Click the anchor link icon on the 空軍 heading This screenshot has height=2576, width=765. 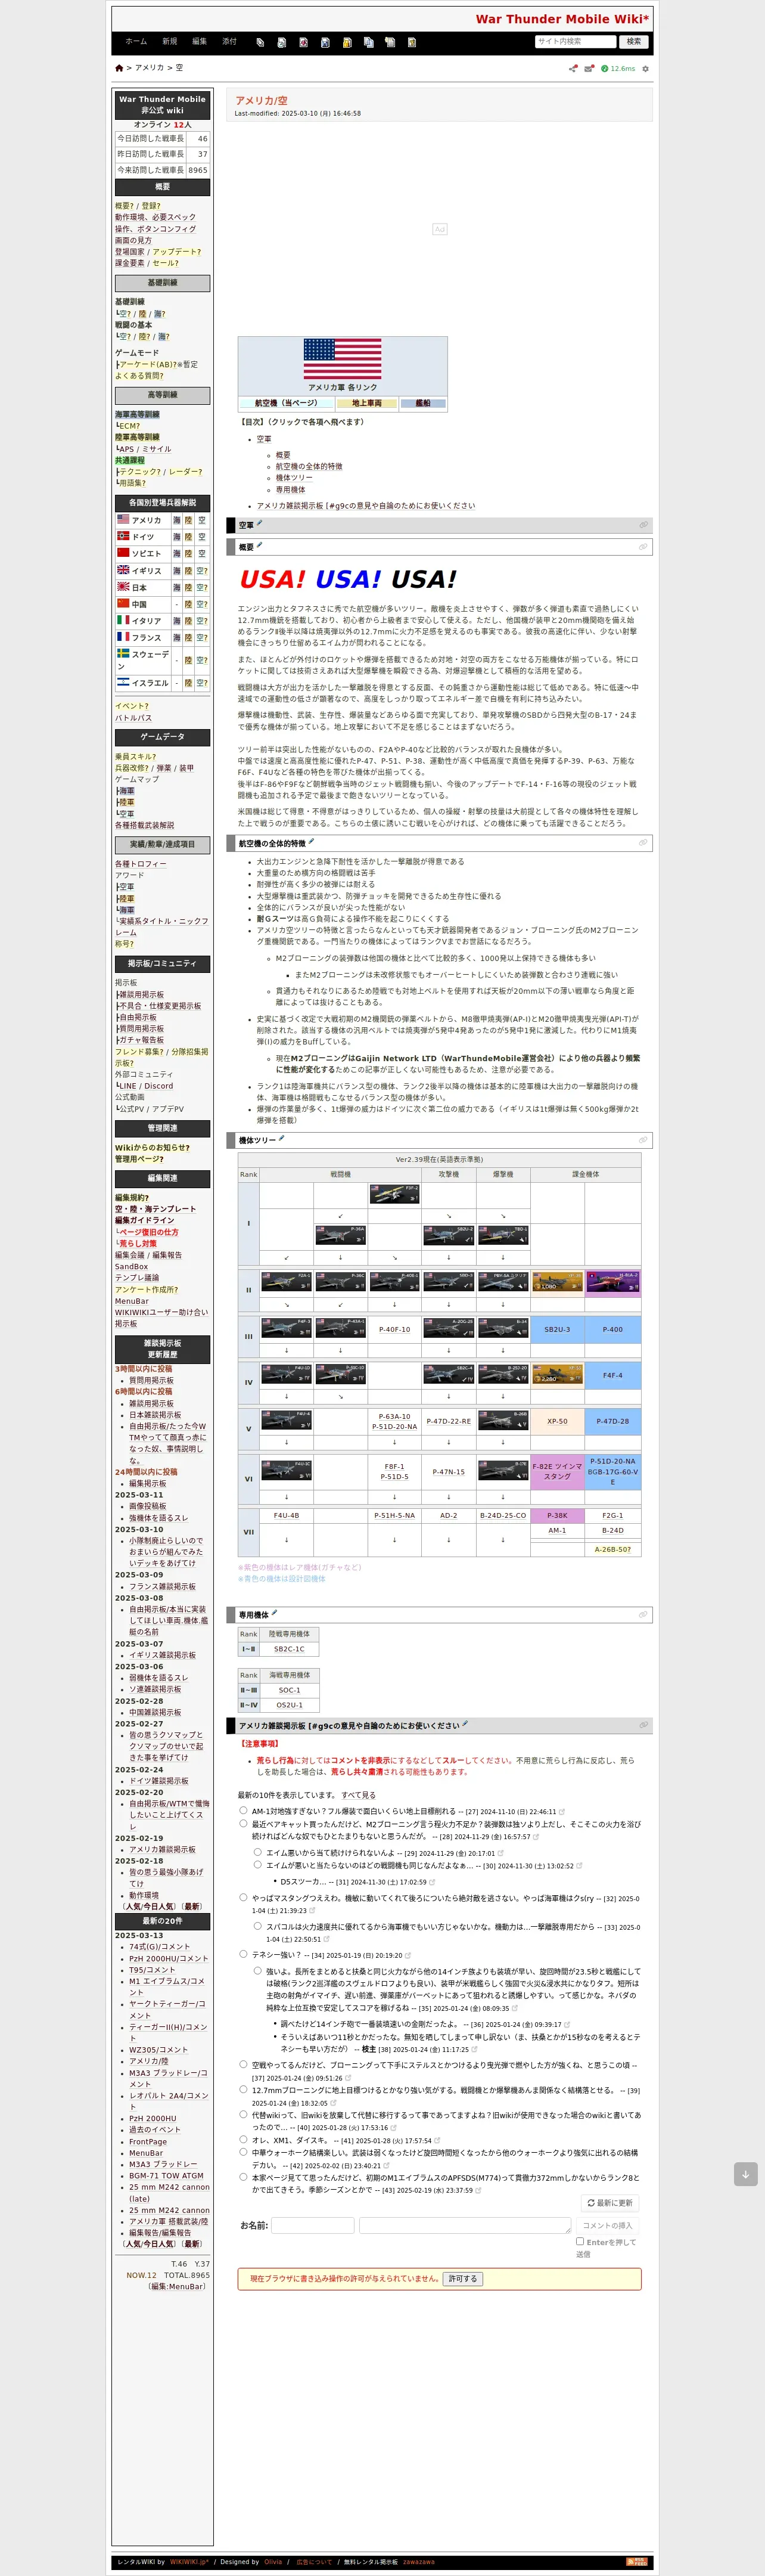643,524
